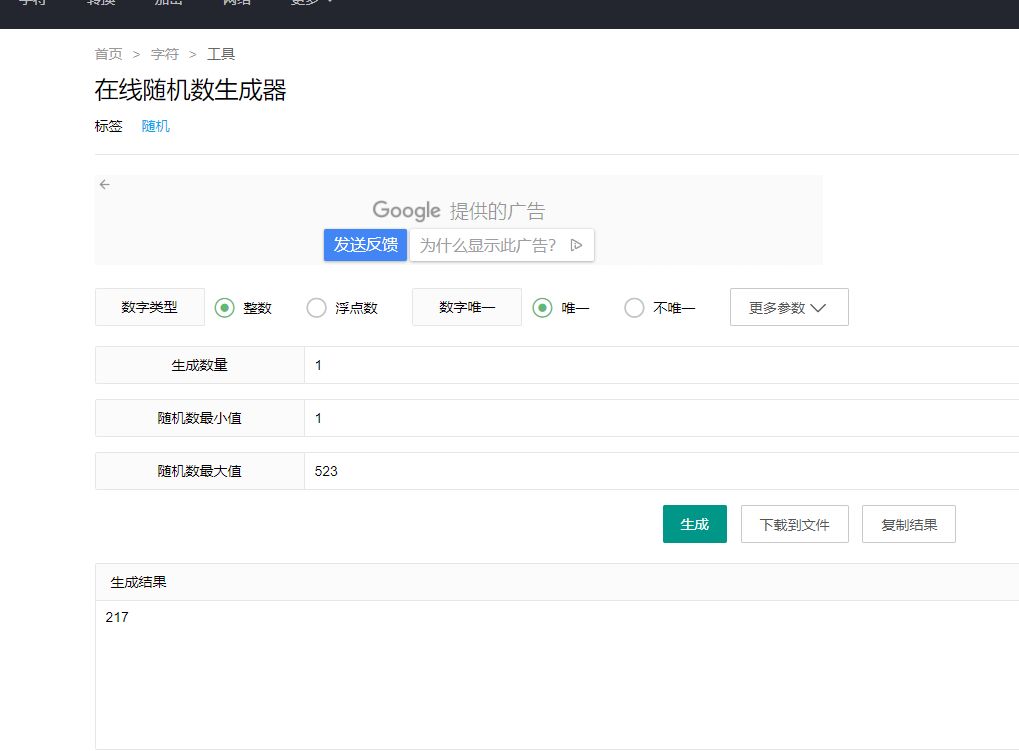Click the 发送反馈 ad feedback button

point(365,245)
